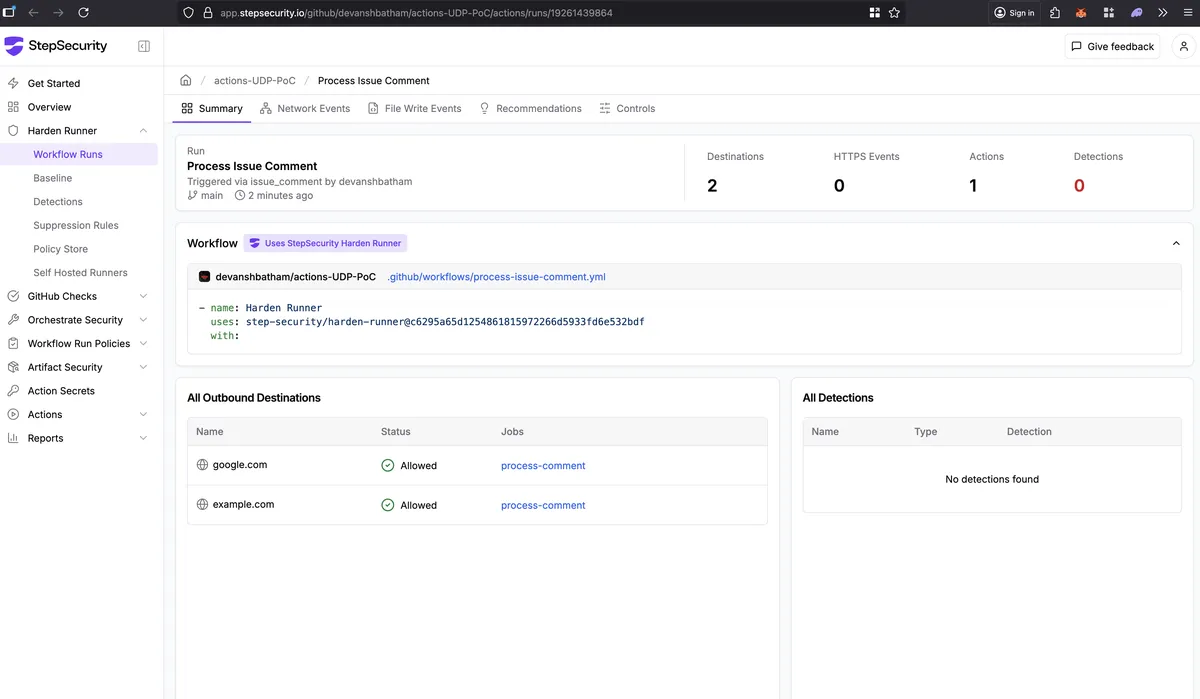Open Self Hosted Runners page
This screenshot has height=699, width=1200.
[x=80, y=272]
